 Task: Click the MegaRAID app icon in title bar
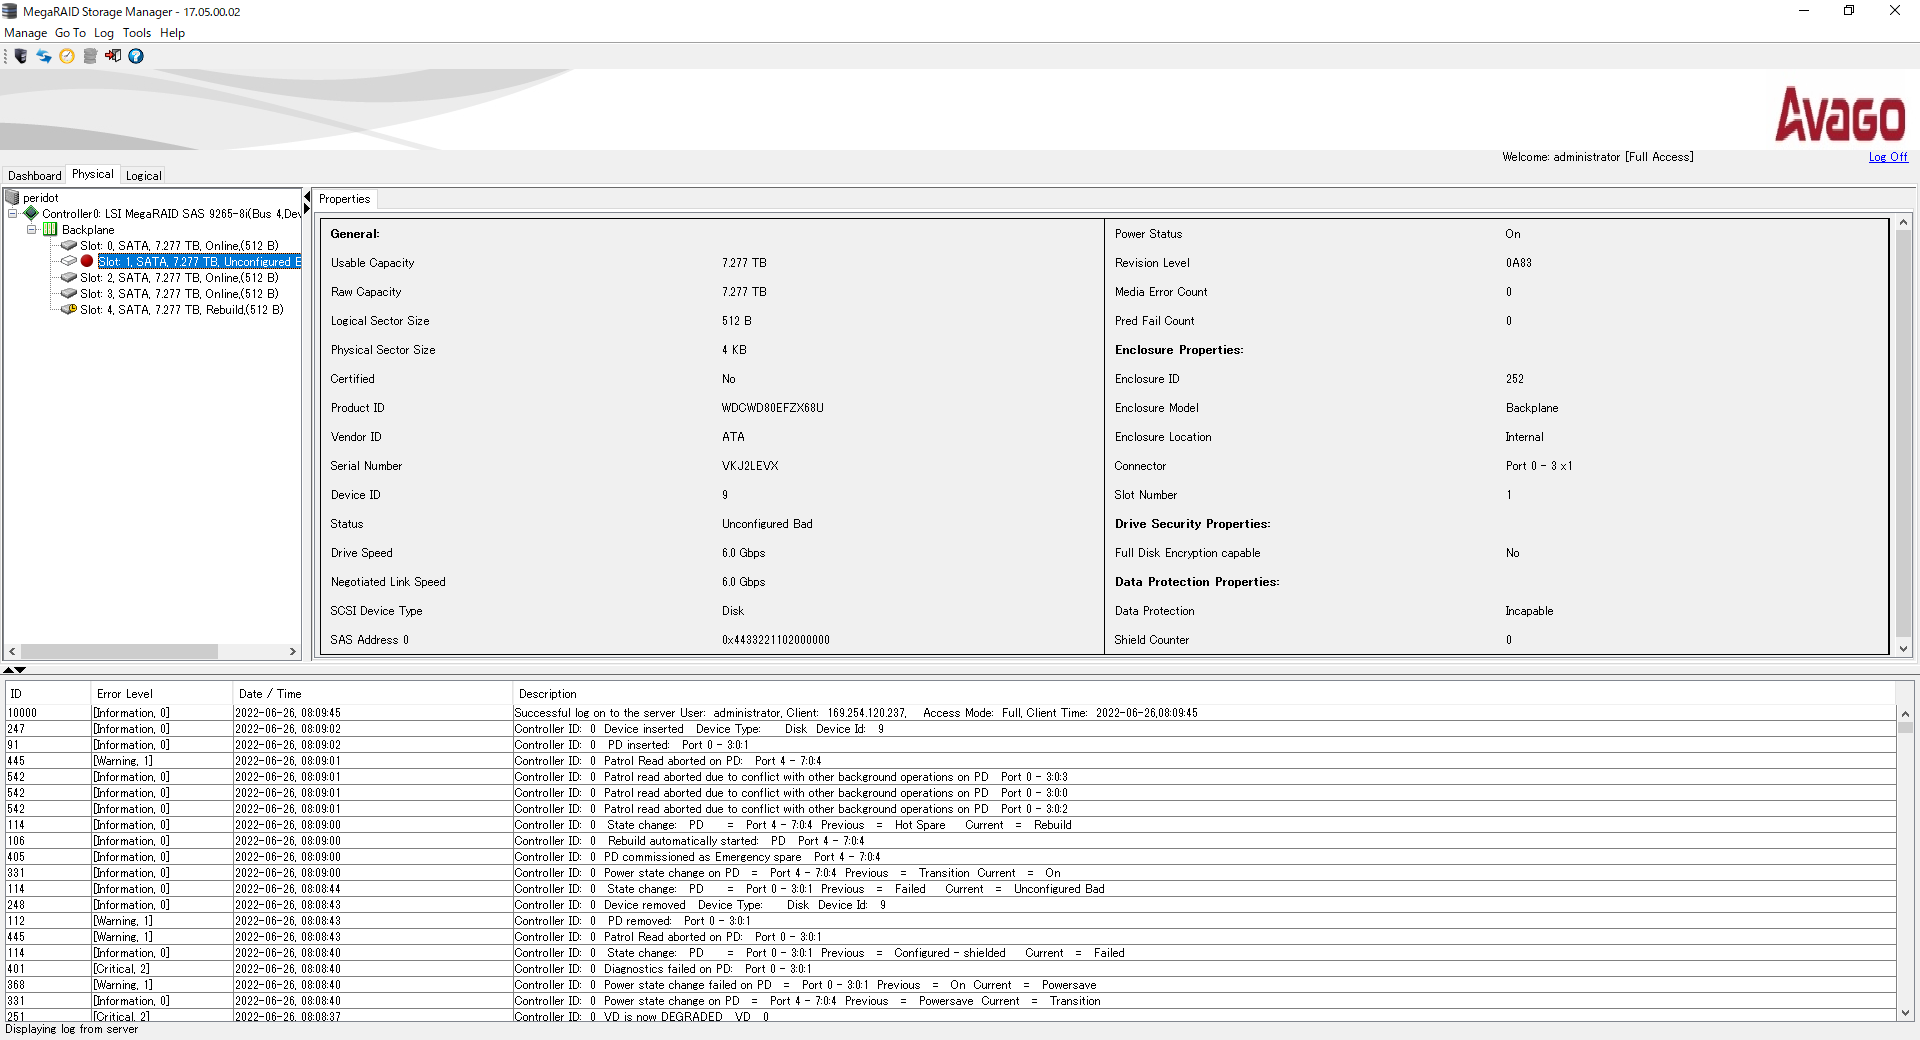10,11
